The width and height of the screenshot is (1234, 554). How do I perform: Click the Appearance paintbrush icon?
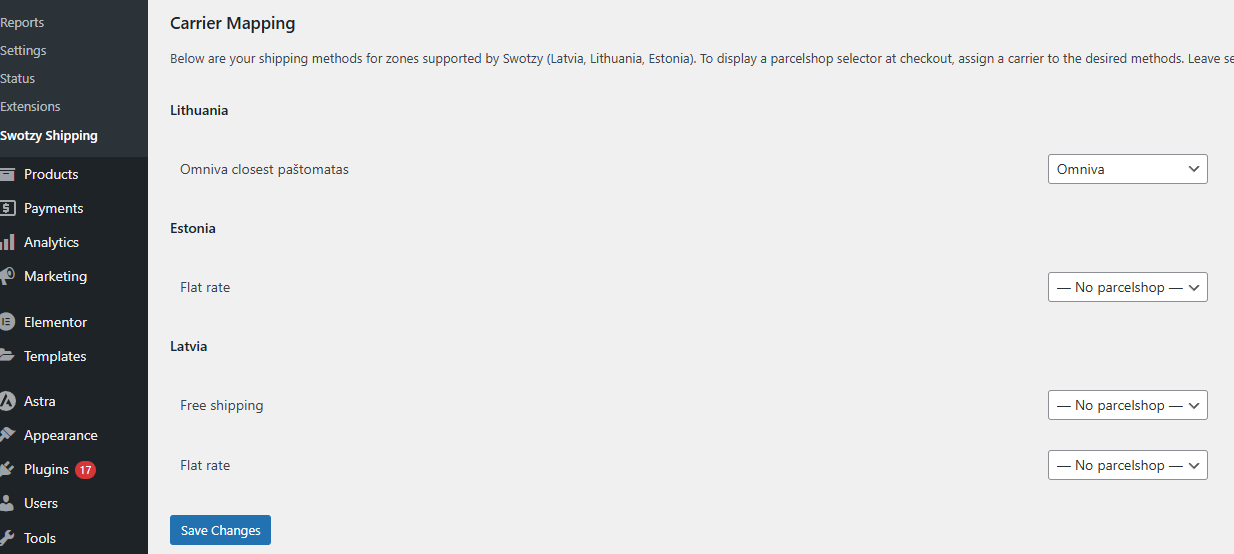[6, 435]
